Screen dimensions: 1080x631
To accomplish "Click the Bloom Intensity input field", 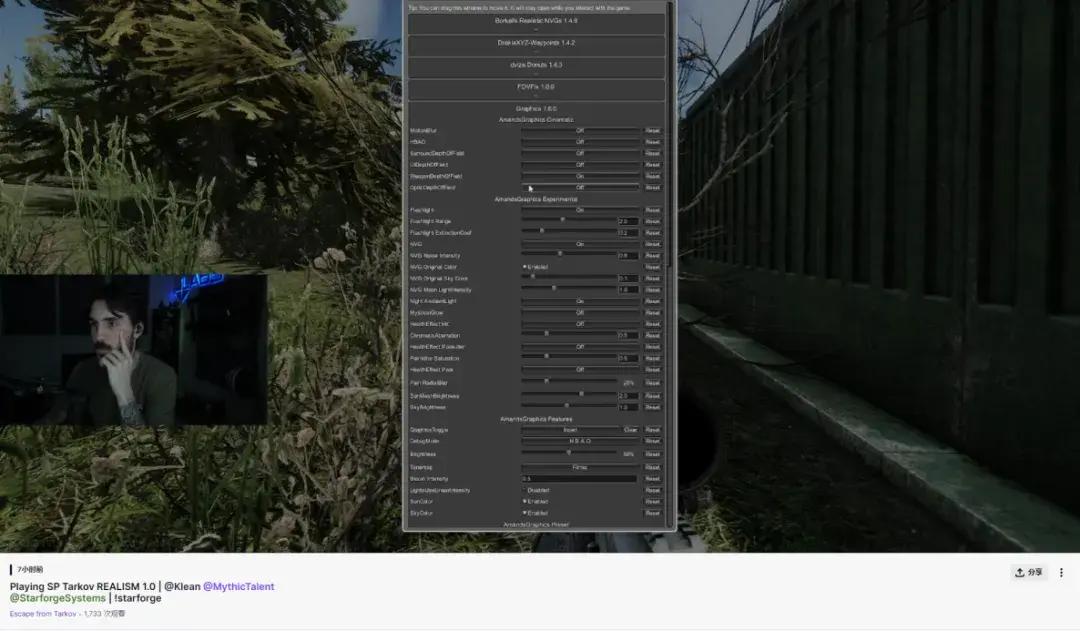I will tap(579, 479).
